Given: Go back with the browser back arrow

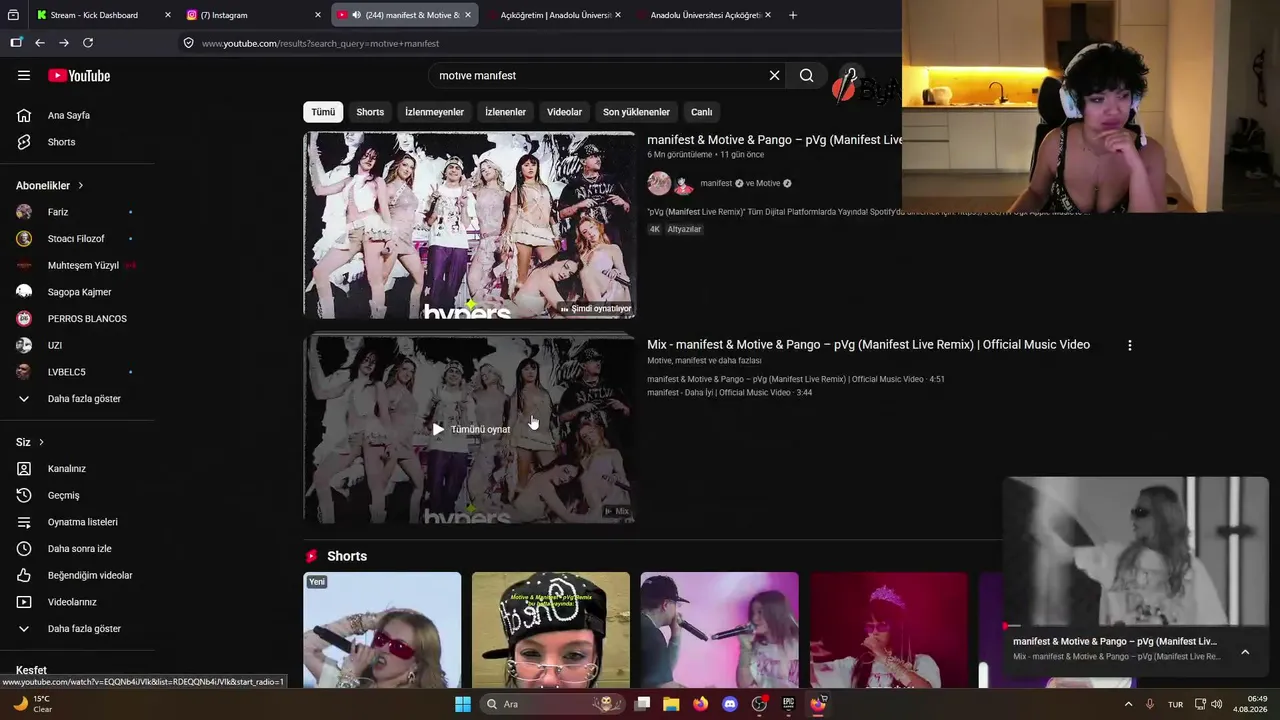Looking at the screenshot, I should point(40,43).
